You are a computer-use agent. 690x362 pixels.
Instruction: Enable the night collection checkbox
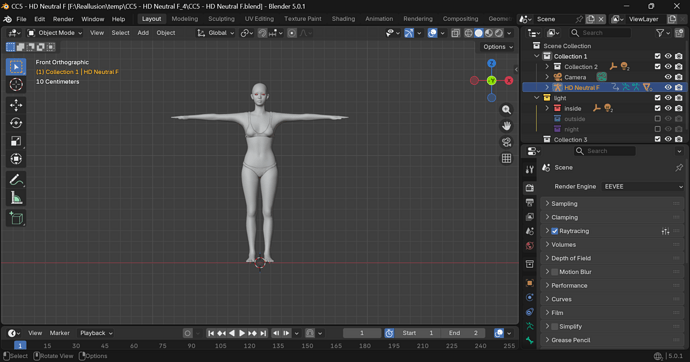pos(657,129)
